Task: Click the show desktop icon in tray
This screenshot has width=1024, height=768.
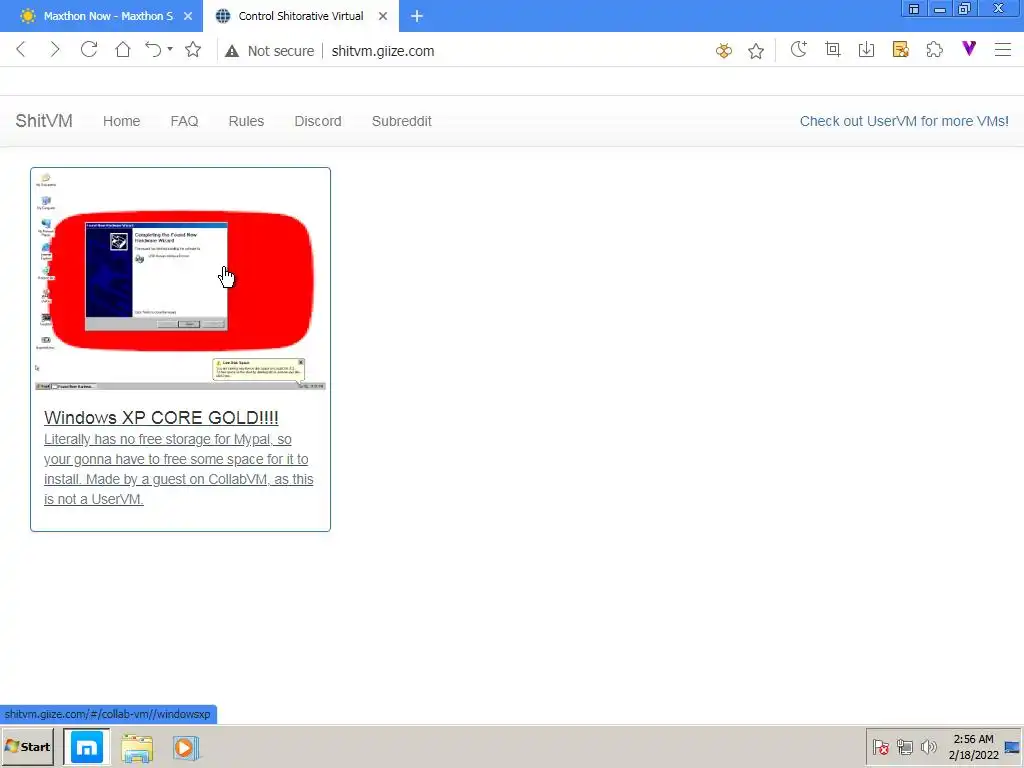Action: tap(1013, 747)
